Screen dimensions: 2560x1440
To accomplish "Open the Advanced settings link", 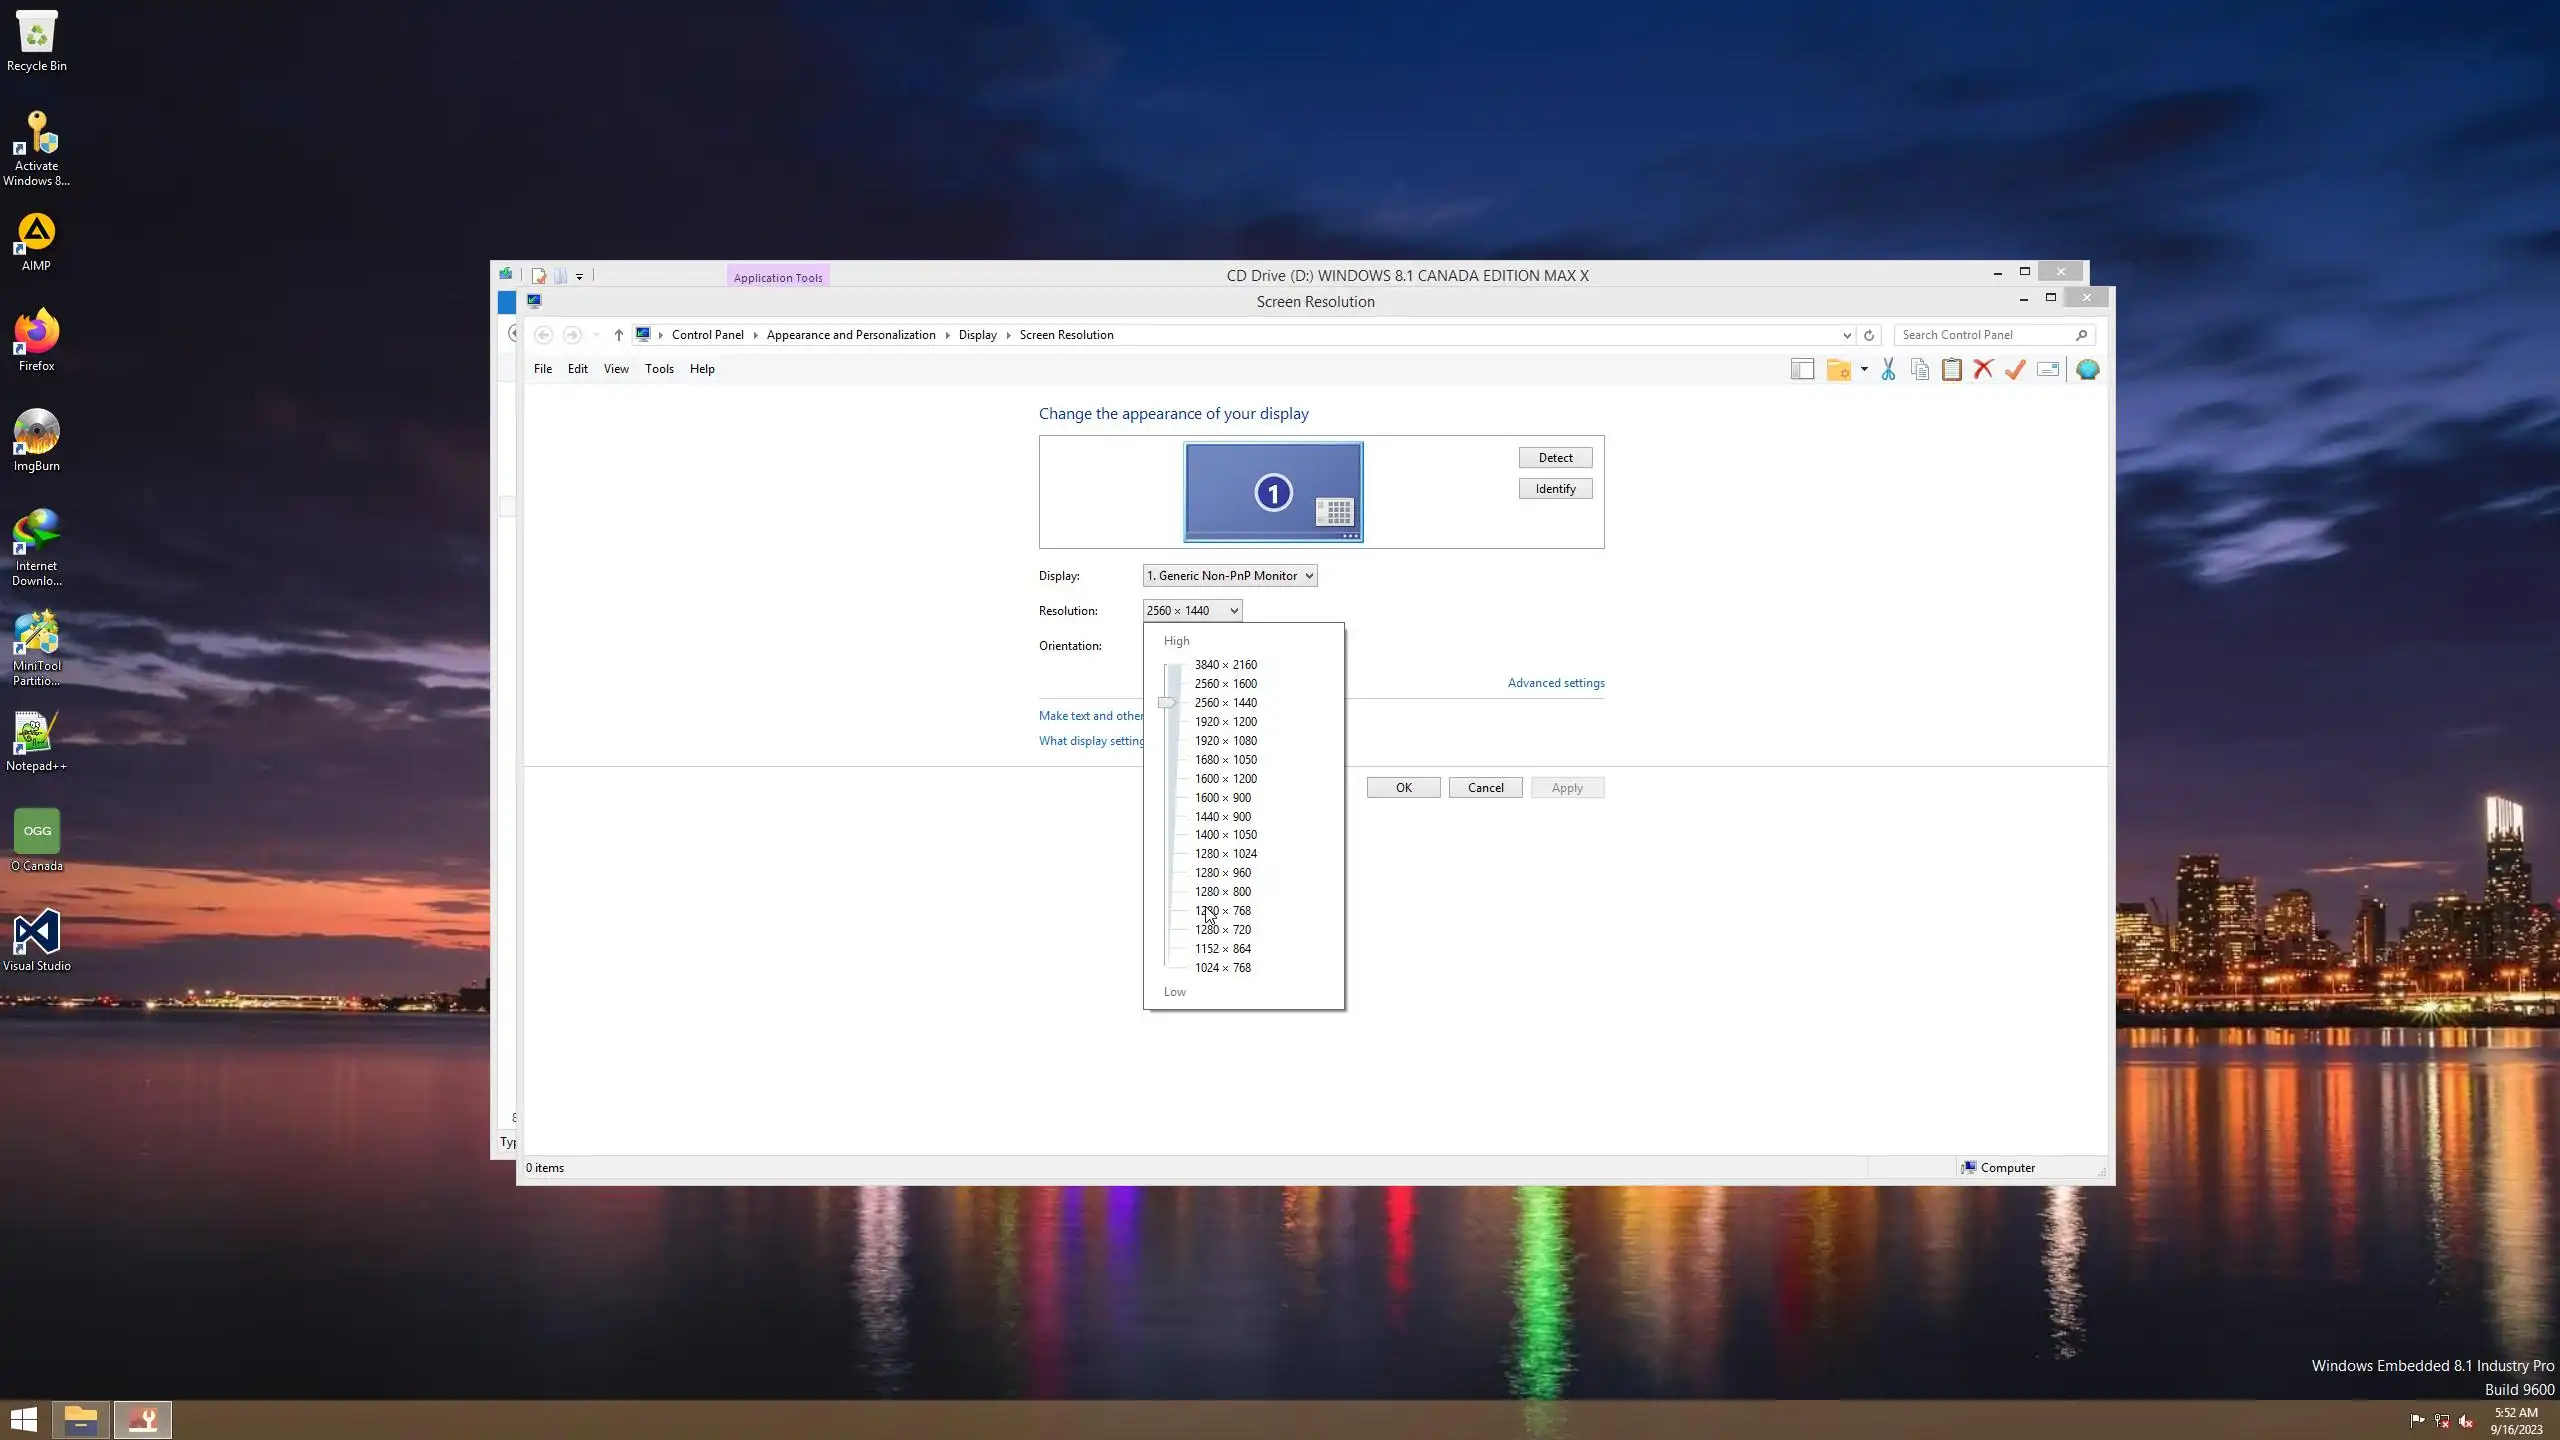I will click(1556, 683).
